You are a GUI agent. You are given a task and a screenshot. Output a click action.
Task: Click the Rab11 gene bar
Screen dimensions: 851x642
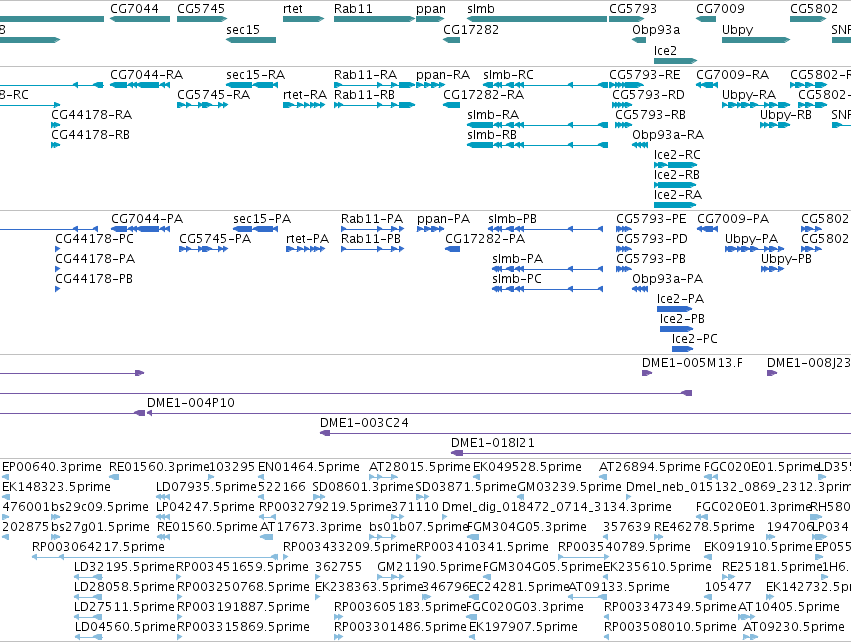point(374,19)
